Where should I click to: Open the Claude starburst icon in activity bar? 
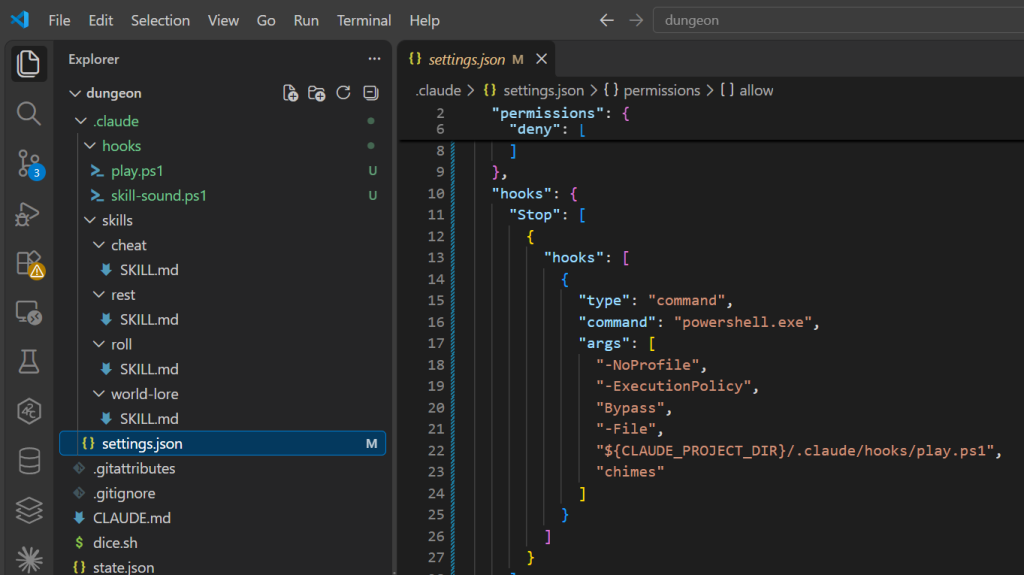pos(28,559)
